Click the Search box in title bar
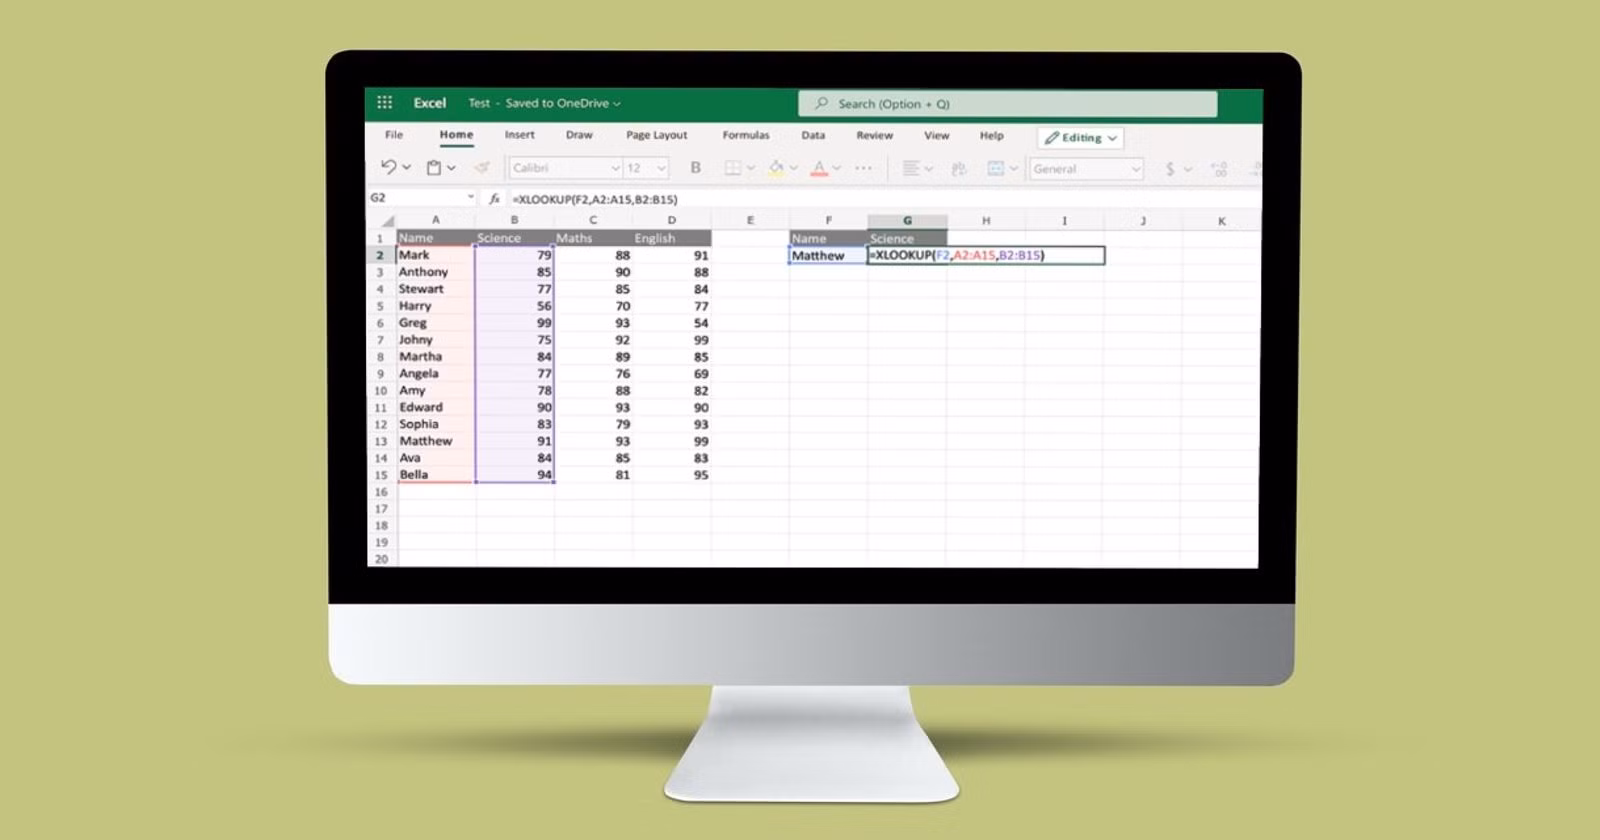Image resolution: width=1600 pixels, height=840 pixels. [1007, 104]
